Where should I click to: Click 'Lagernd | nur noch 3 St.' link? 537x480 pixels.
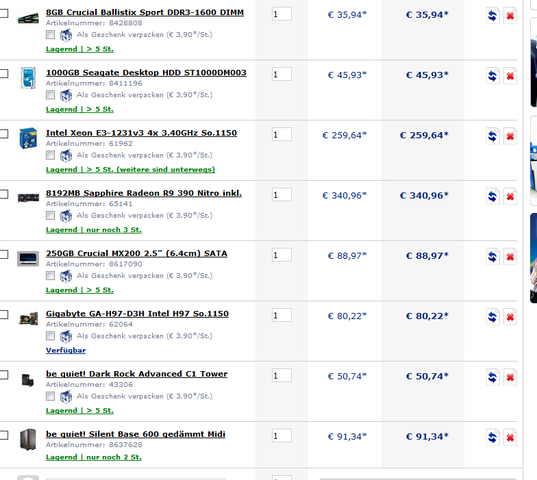tap(93, 230)
